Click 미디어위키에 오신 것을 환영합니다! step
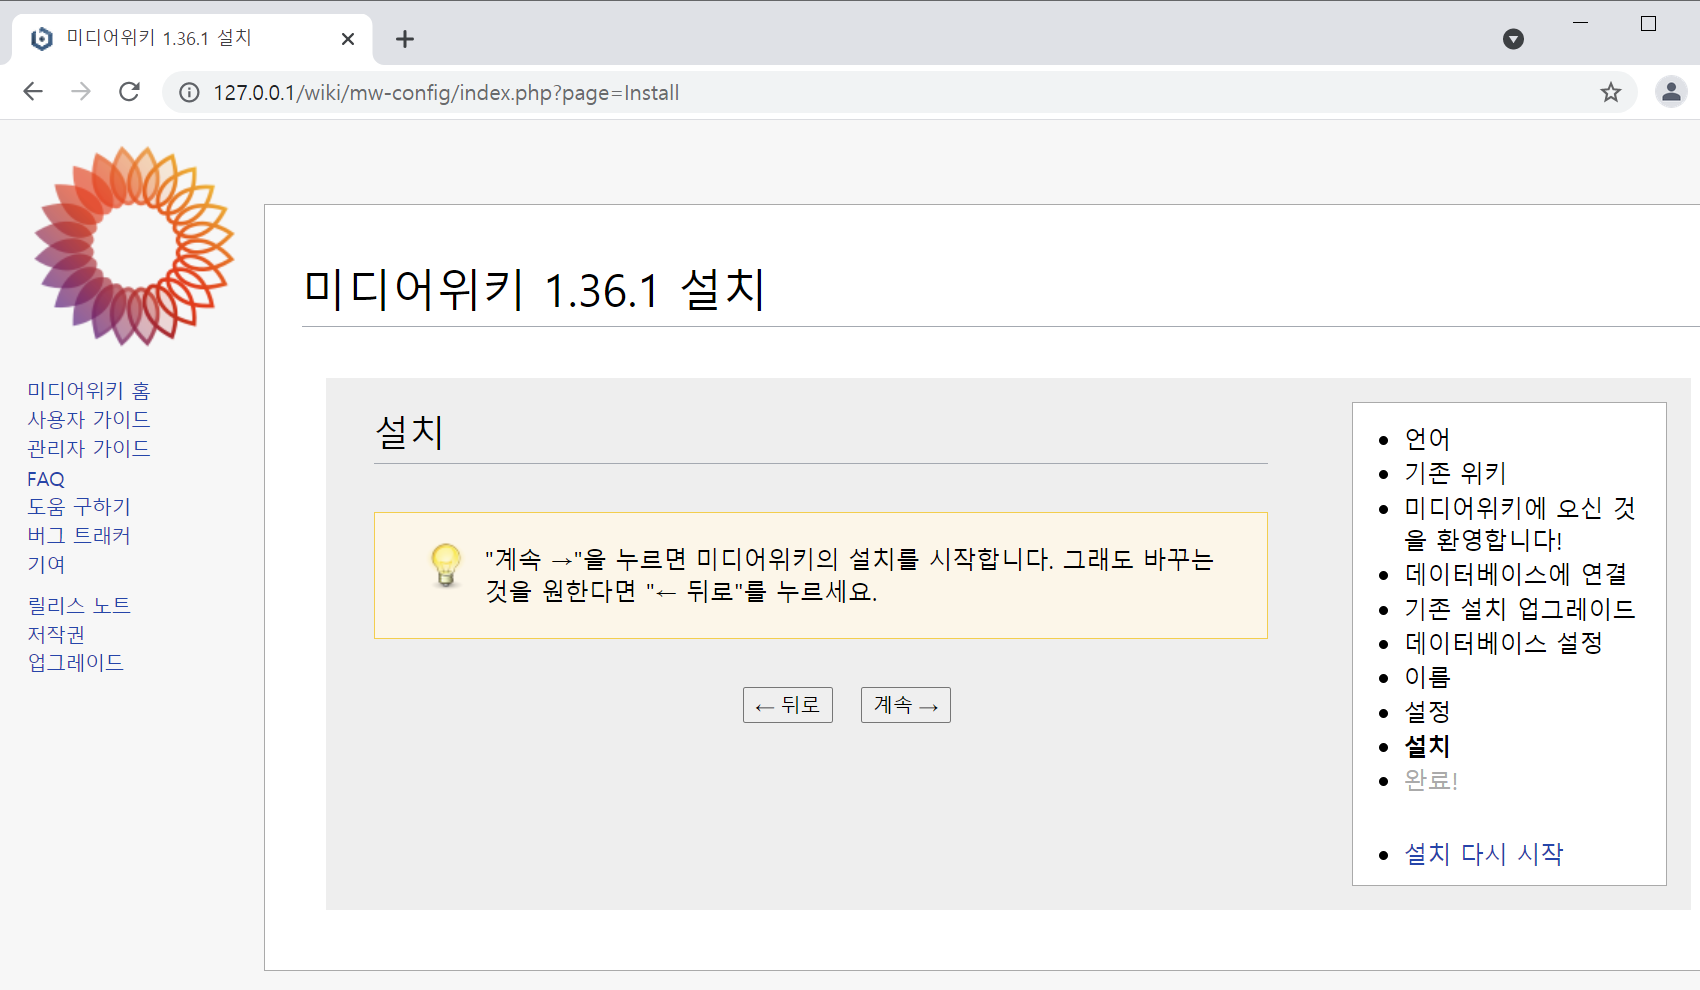Screen dimensions: 1700x990 [1520, 524]
